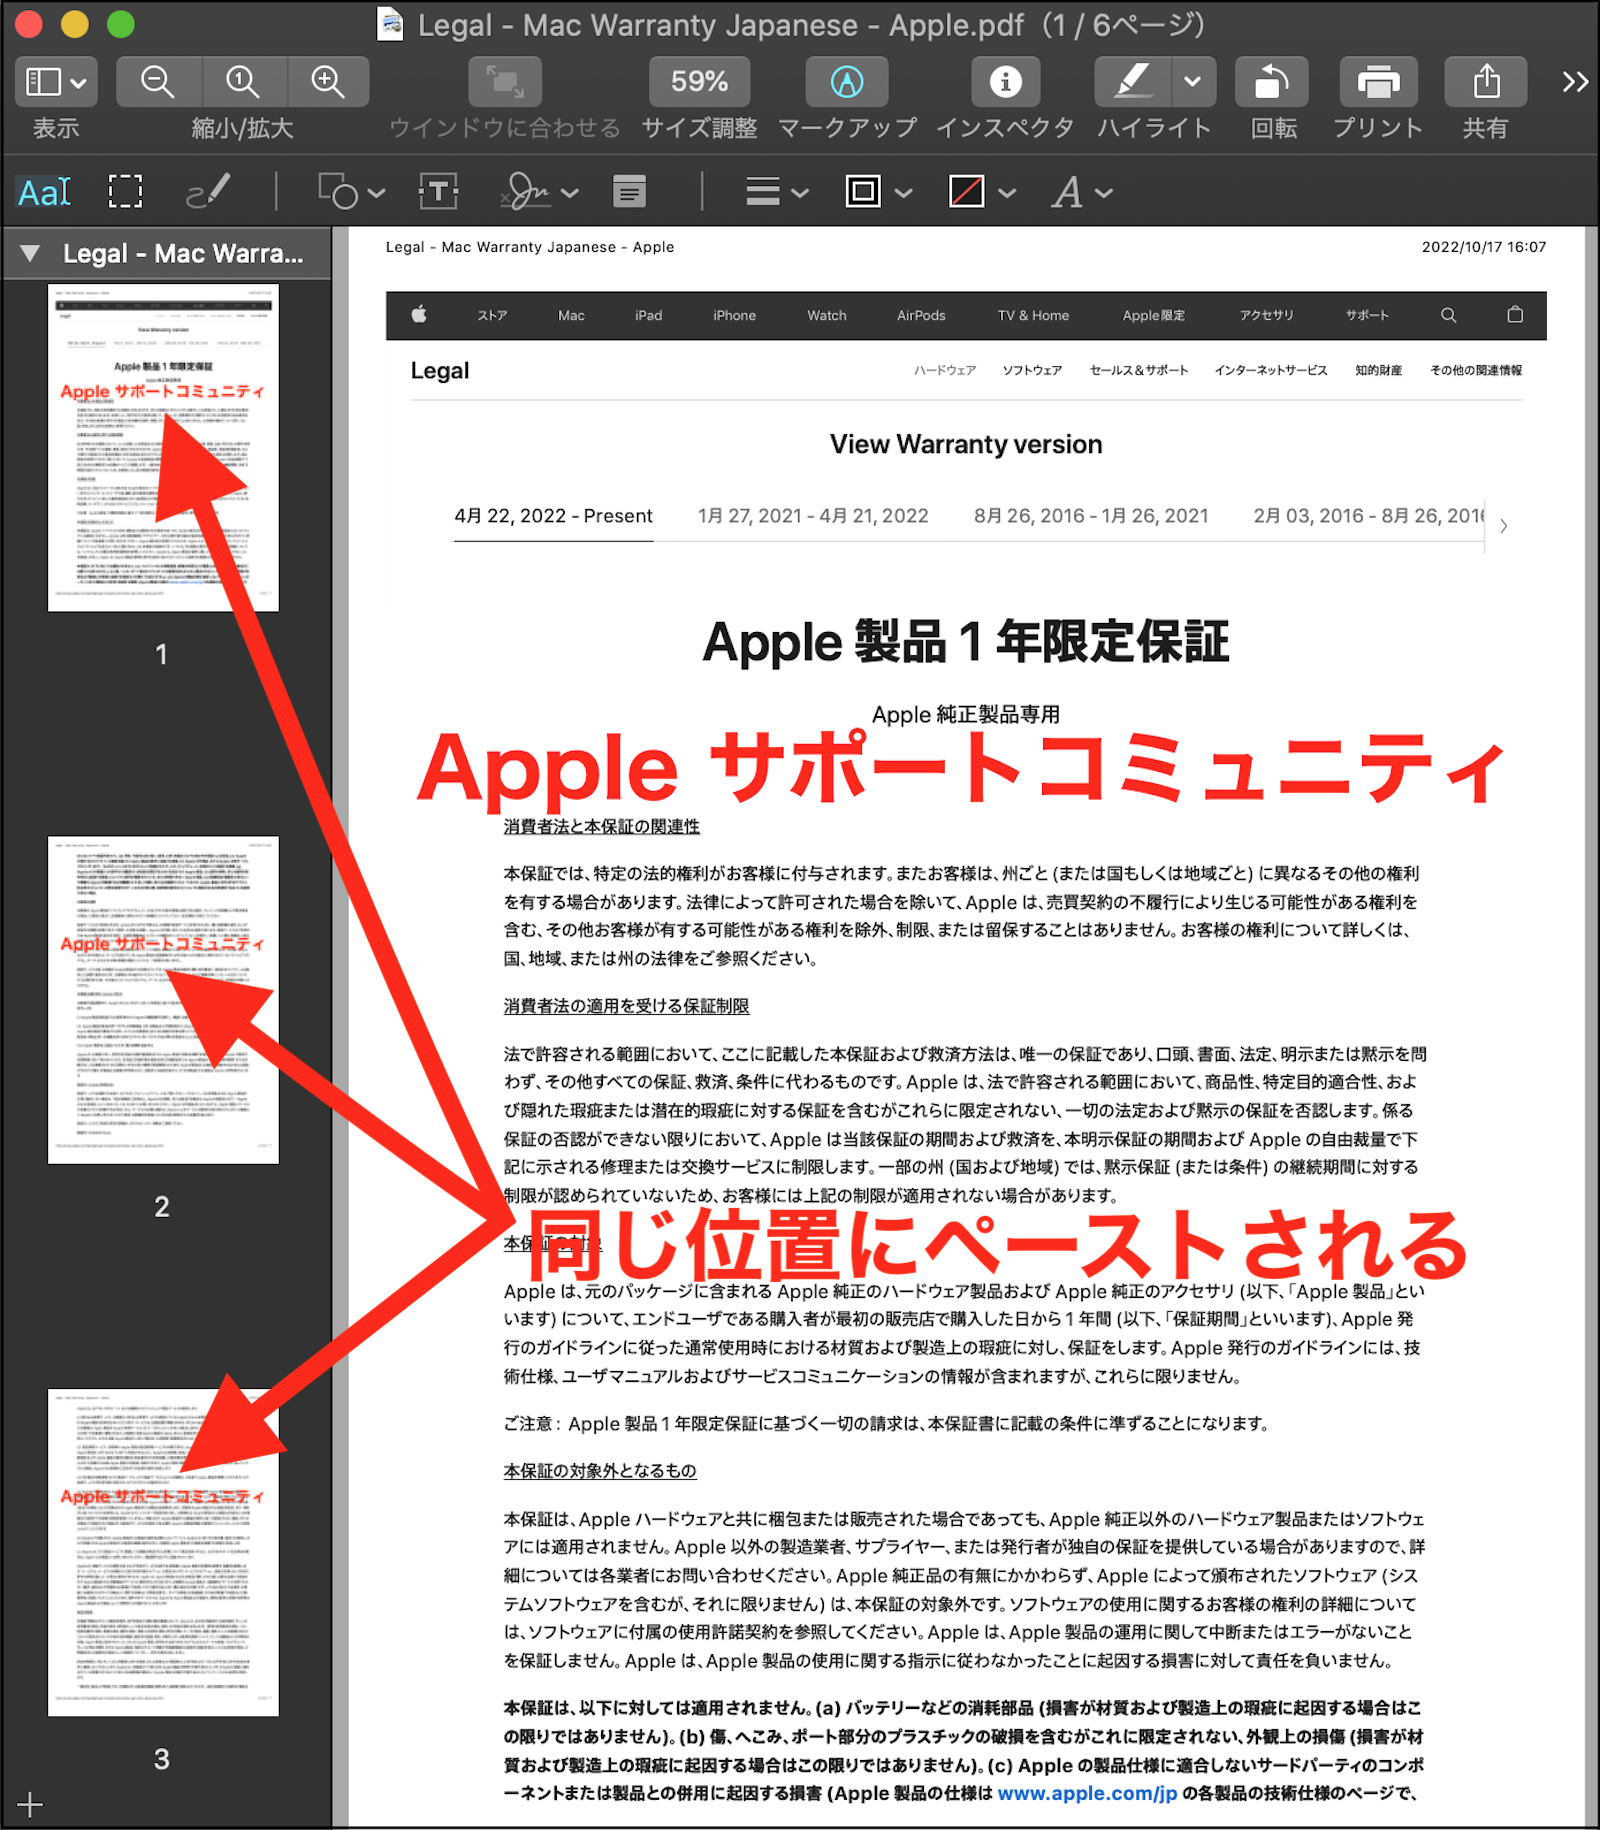
Task: Open the Shapes tool dropdown
Action: (x=351, y=191)
